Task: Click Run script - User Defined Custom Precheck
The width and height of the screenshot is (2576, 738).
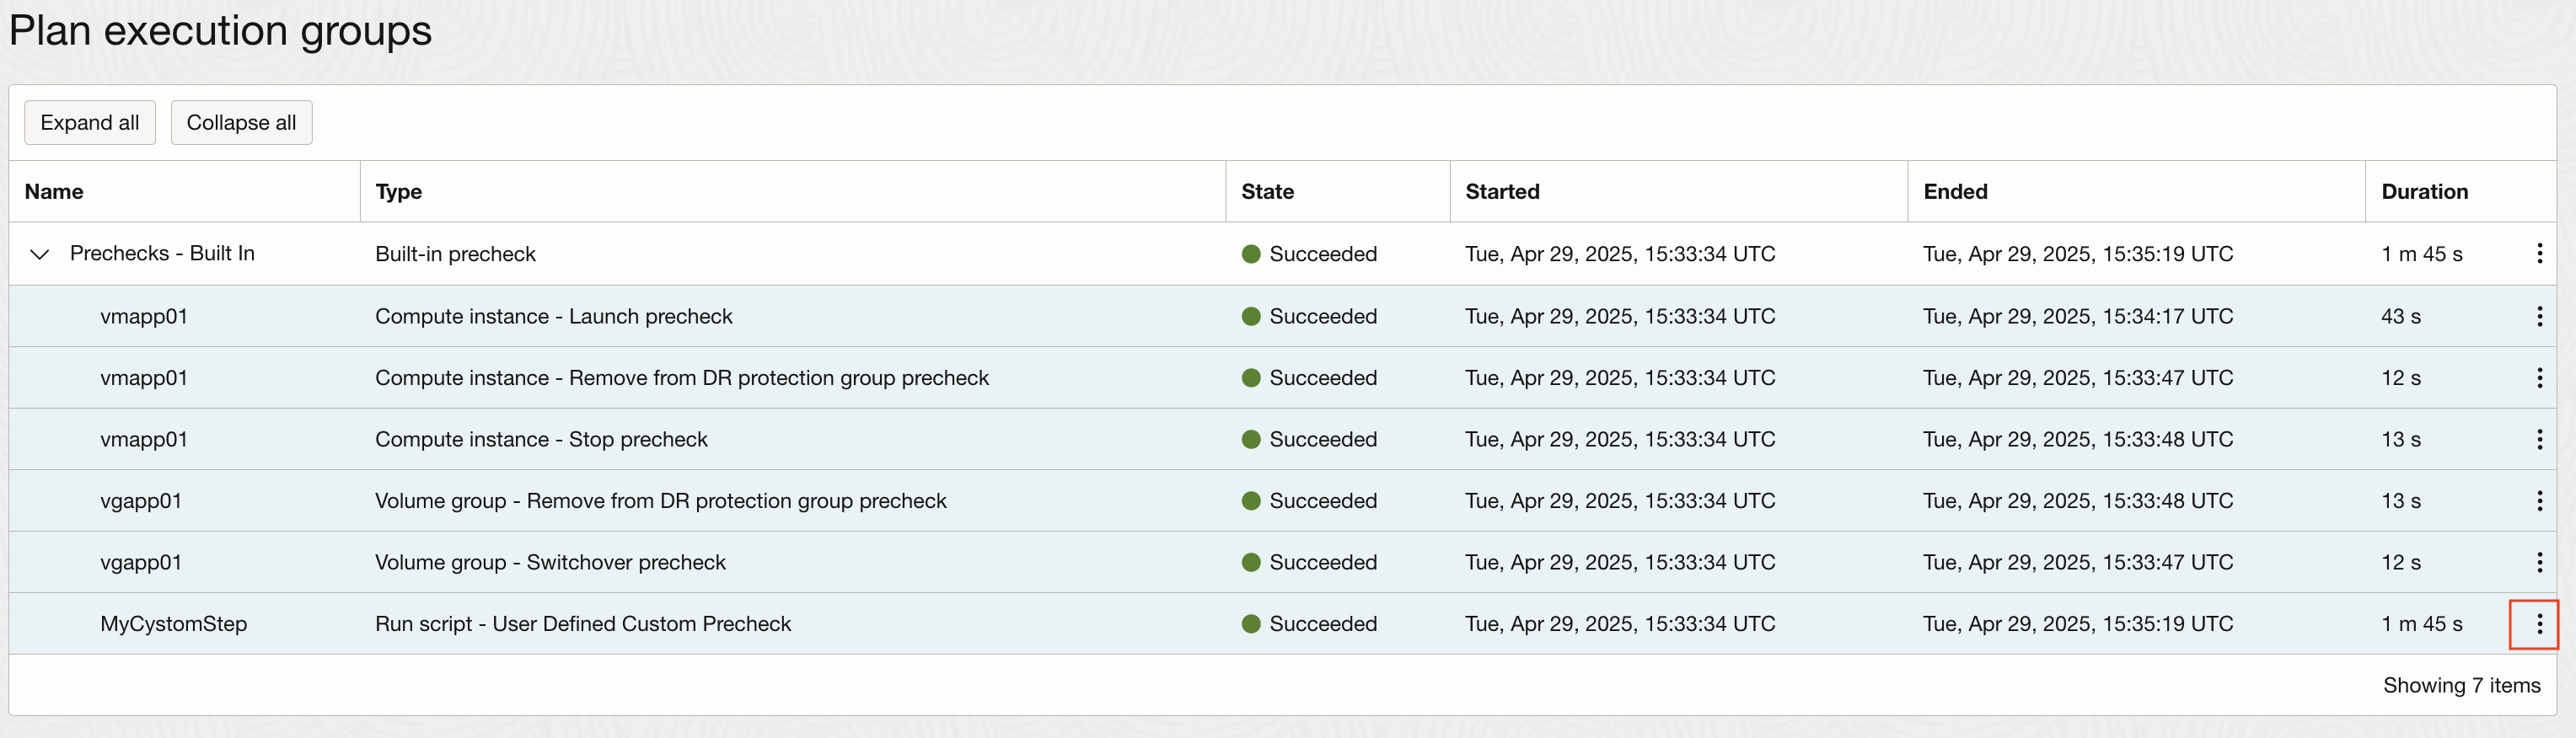Action: (x=582, y=624)
